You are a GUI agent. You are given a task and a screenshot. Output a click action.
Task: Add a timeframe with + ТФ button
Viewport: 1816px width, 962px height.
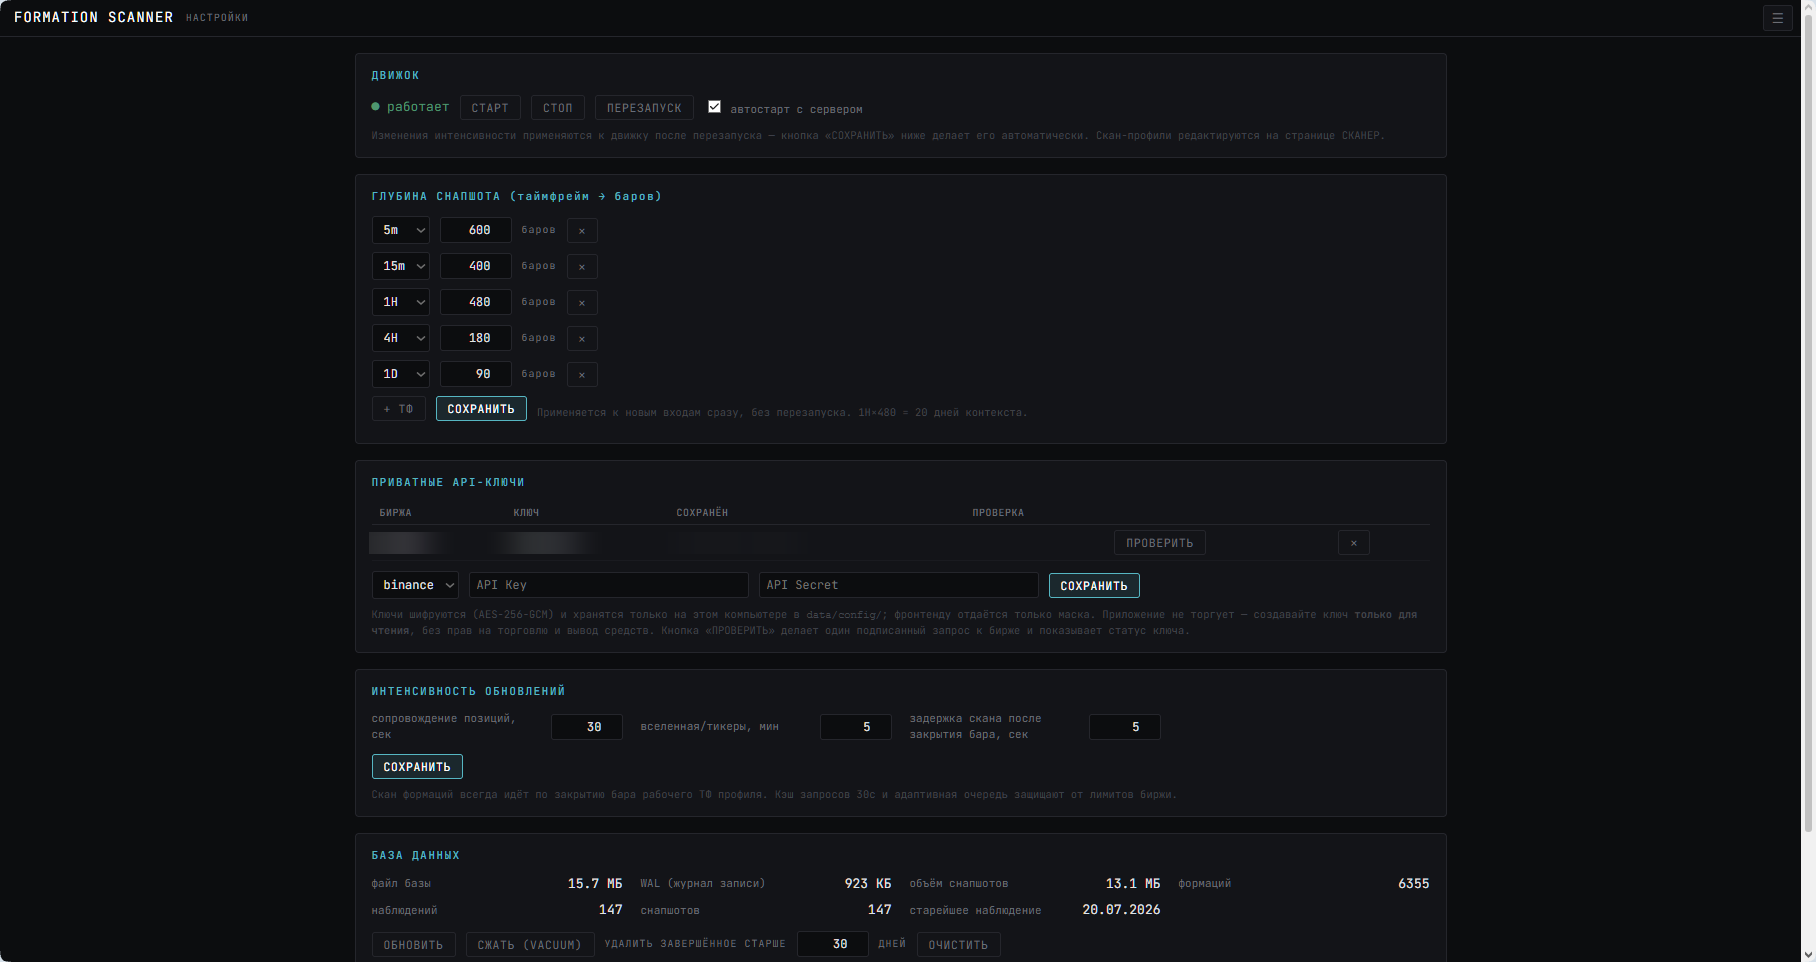[399, 409]
